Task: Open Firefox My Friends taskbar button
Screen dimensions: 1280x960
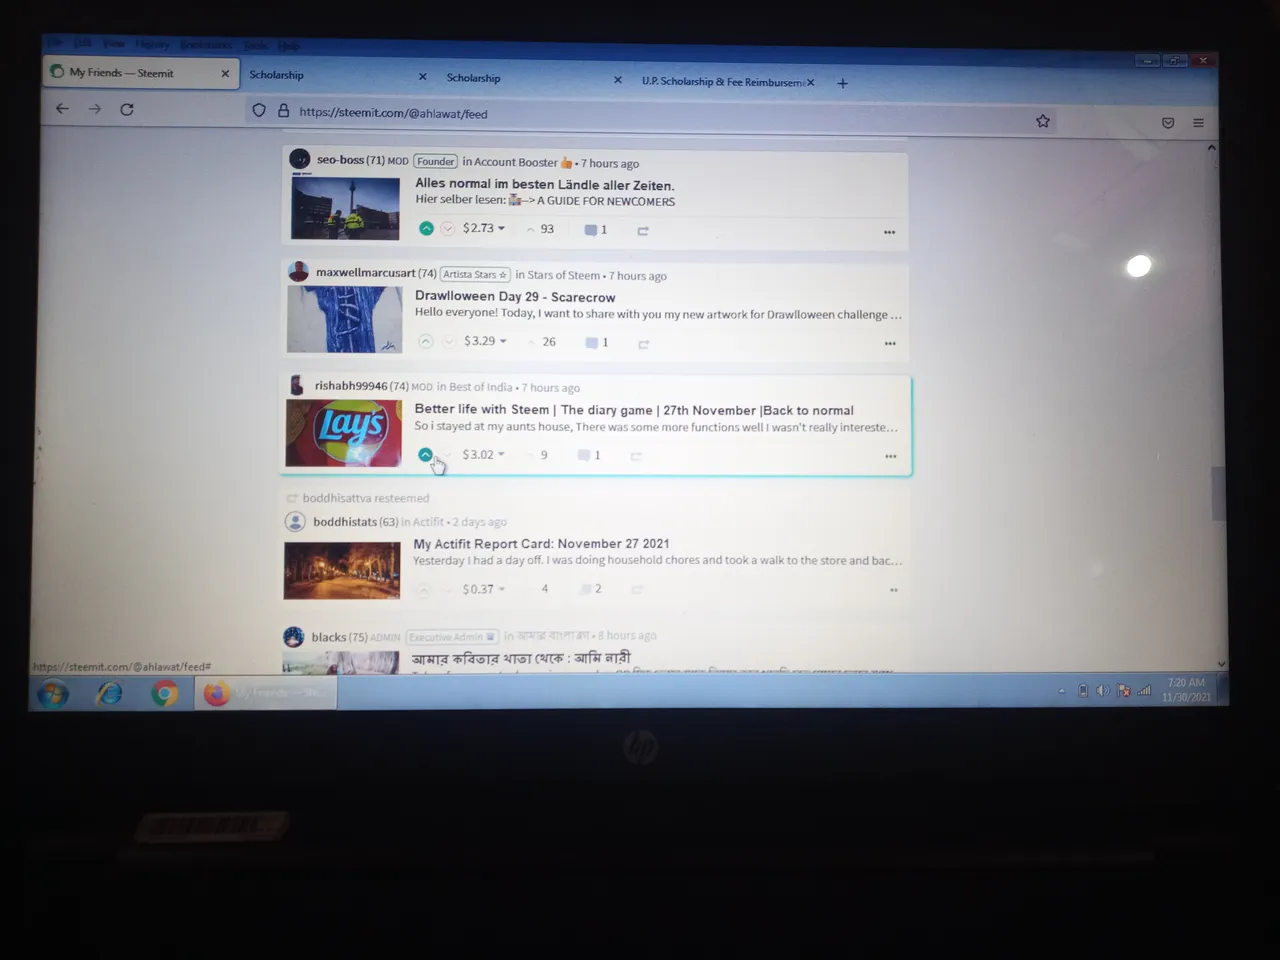Action: [x=267, y=693]
